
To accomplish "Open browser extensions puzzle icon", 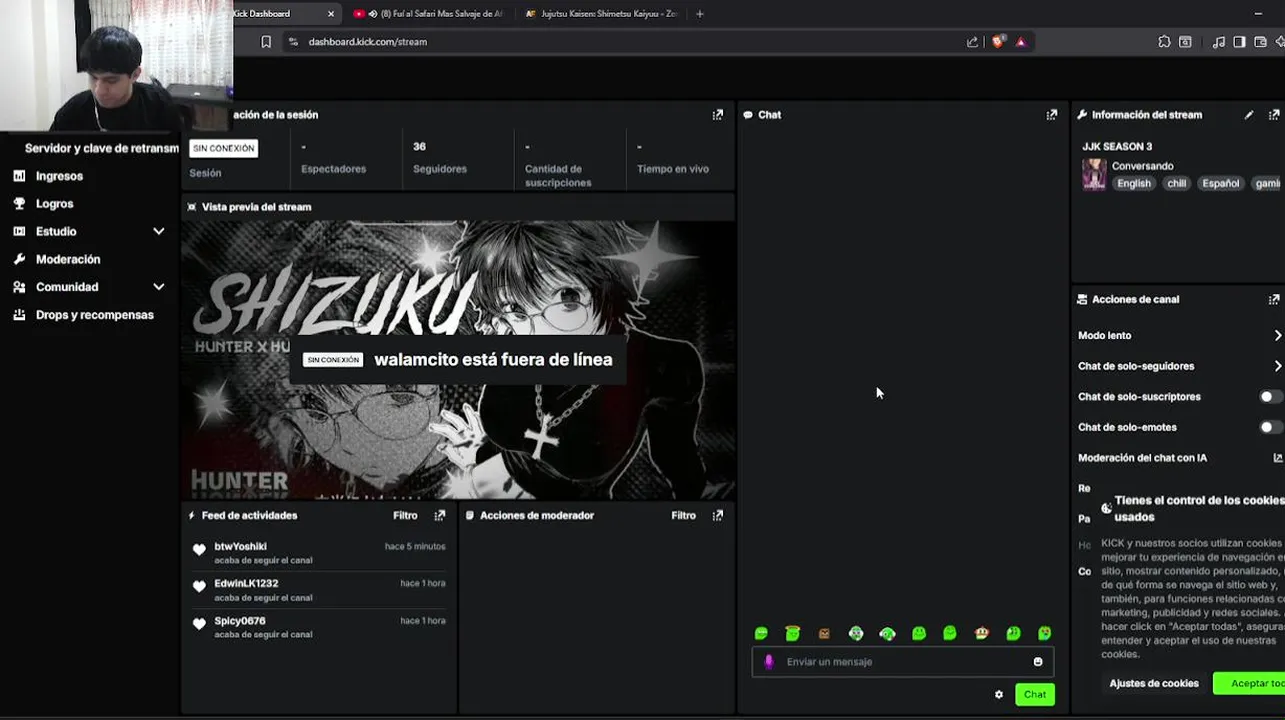I will click(x=1164, y=42).
